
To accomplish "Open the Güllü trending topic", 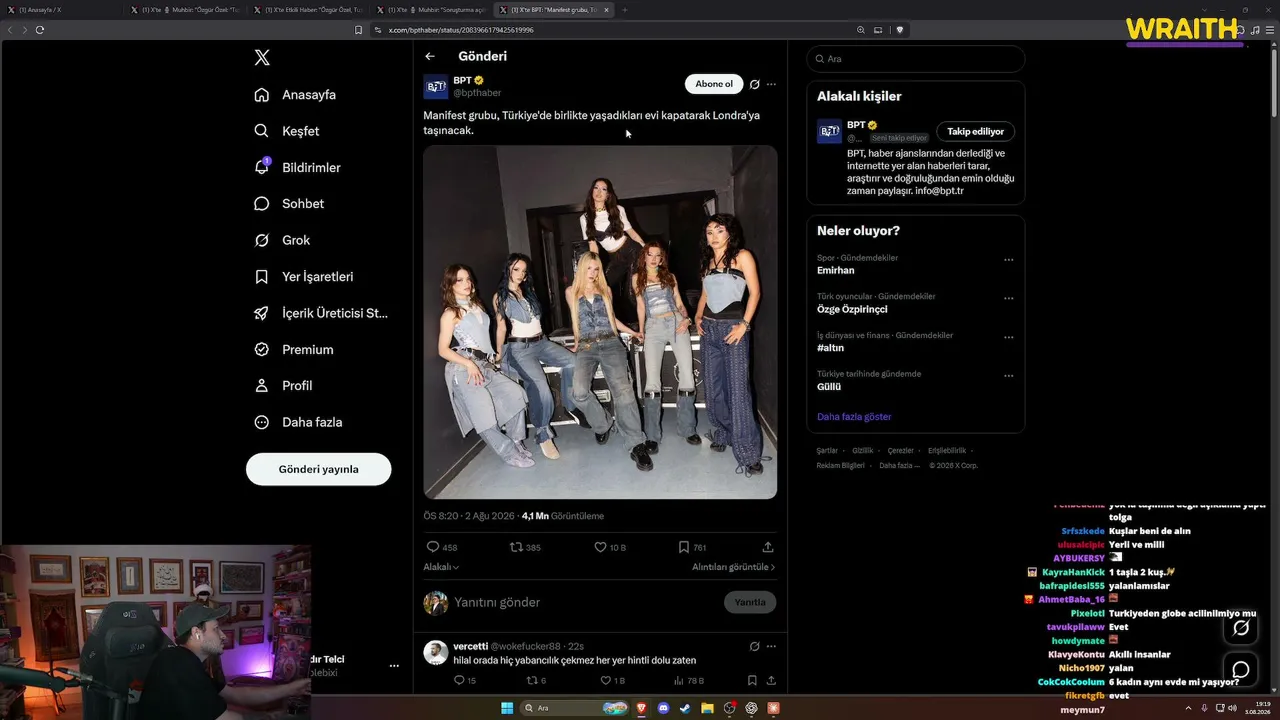I will (x=829, y=386).
